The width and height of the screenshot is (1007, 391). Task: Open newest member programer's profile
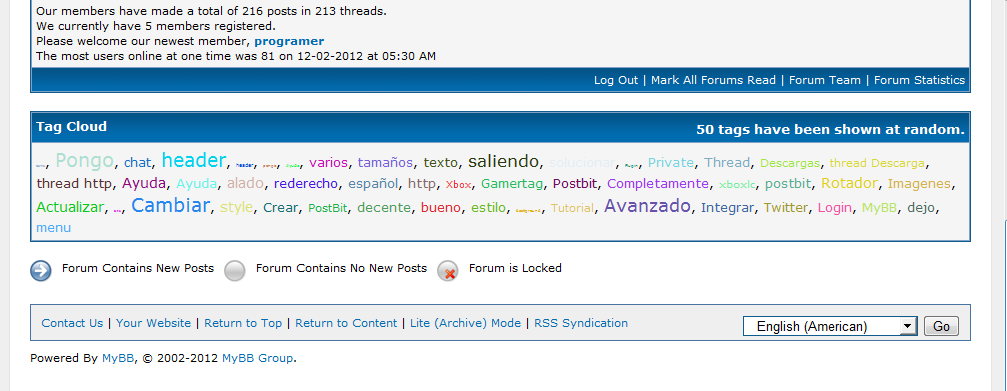pyautogui.click(x=289, y=41)
